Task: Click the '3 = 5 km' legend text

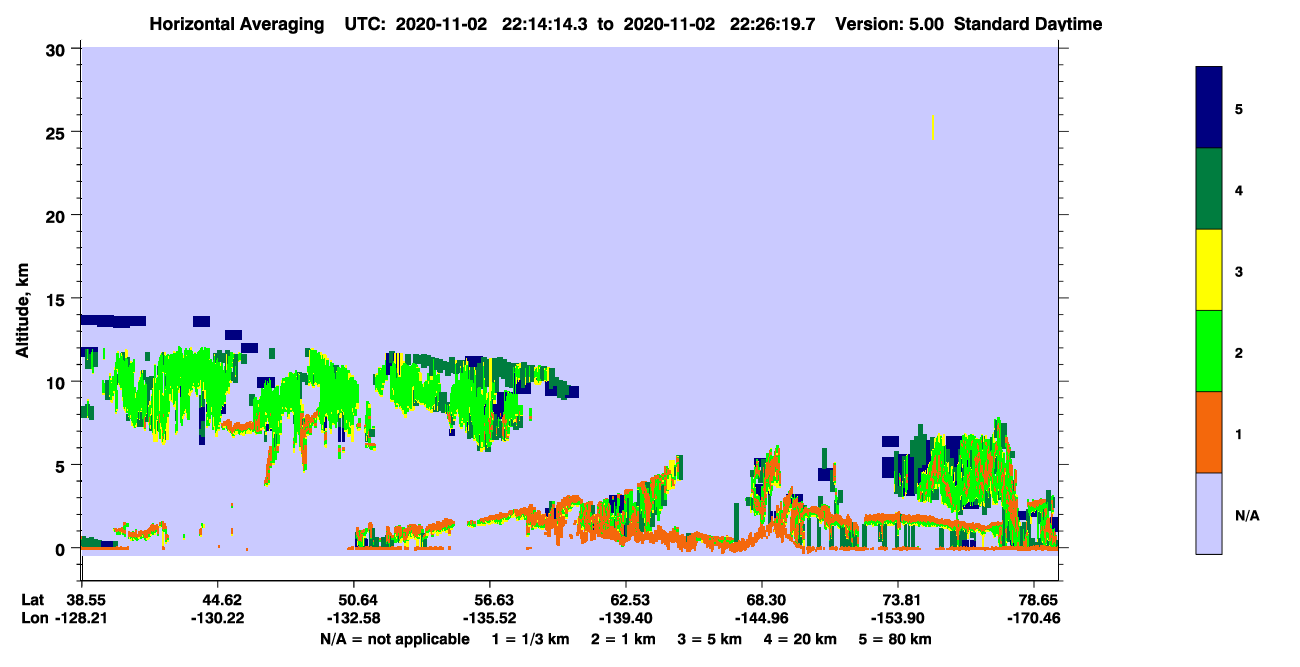Action: pos(712,639)
